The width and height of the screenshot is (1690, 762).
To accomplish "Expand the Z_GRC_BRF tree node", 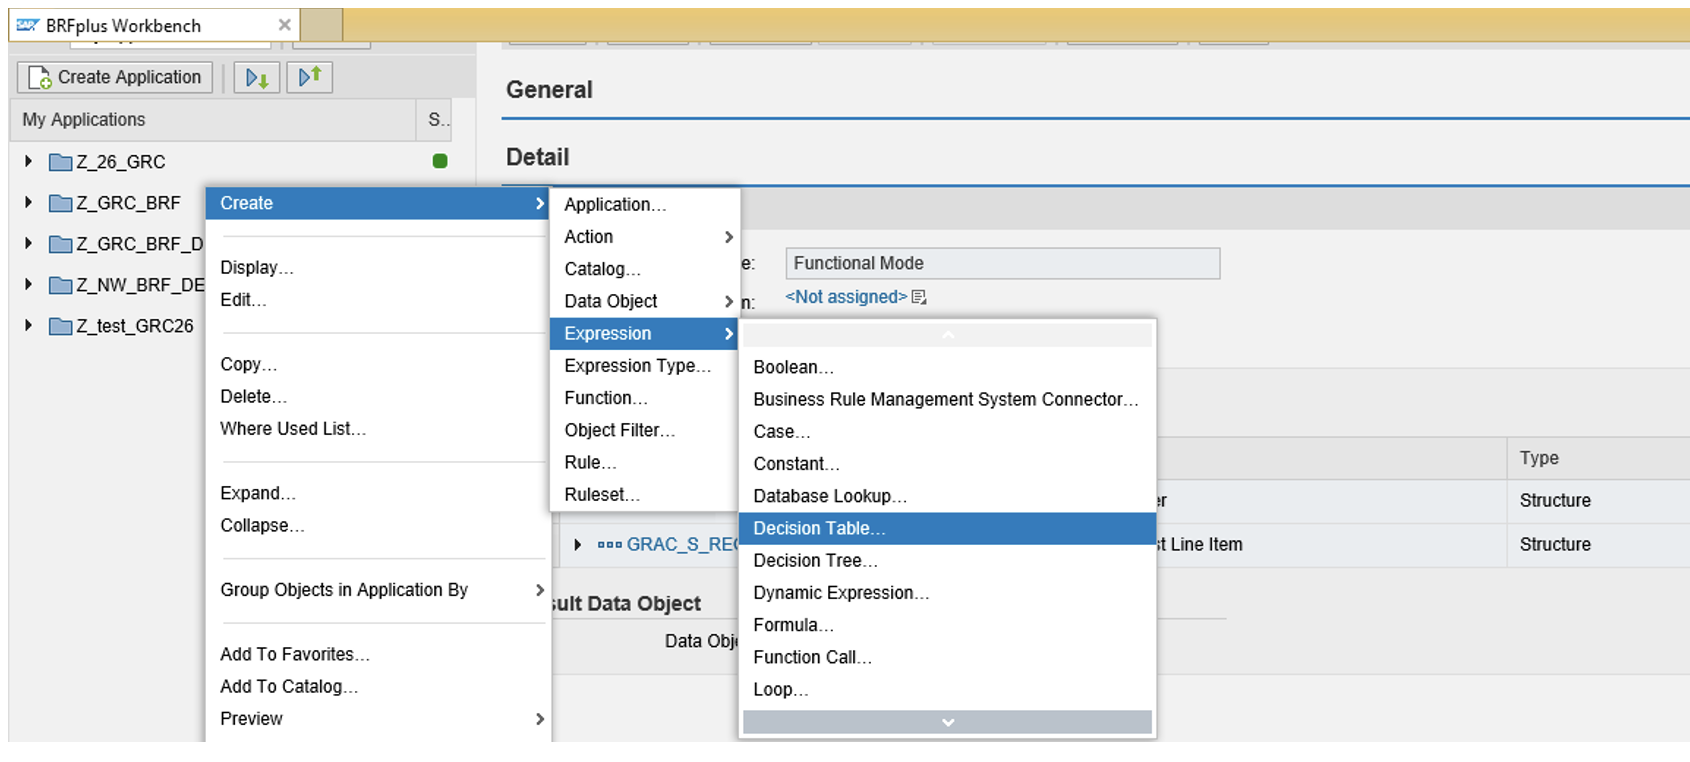I will [28, 202].
